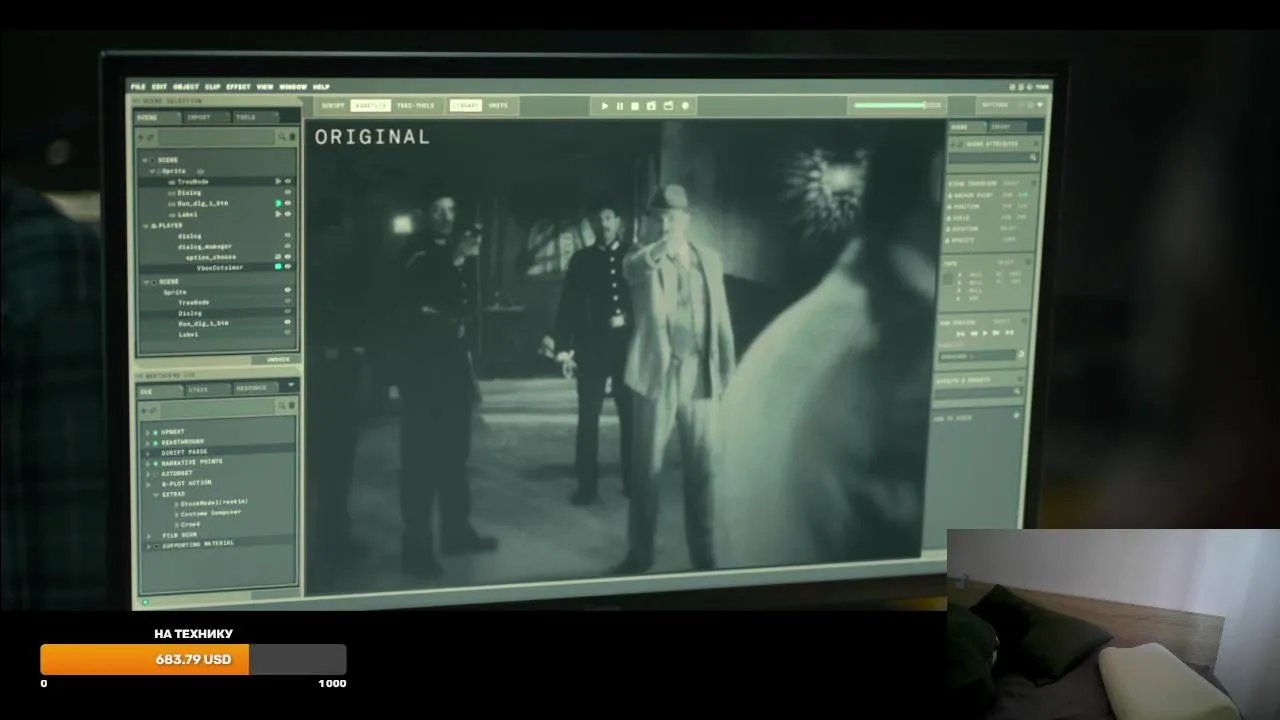
Task: Click the small play icon in the right panel preview
Action: pos(985,333)
